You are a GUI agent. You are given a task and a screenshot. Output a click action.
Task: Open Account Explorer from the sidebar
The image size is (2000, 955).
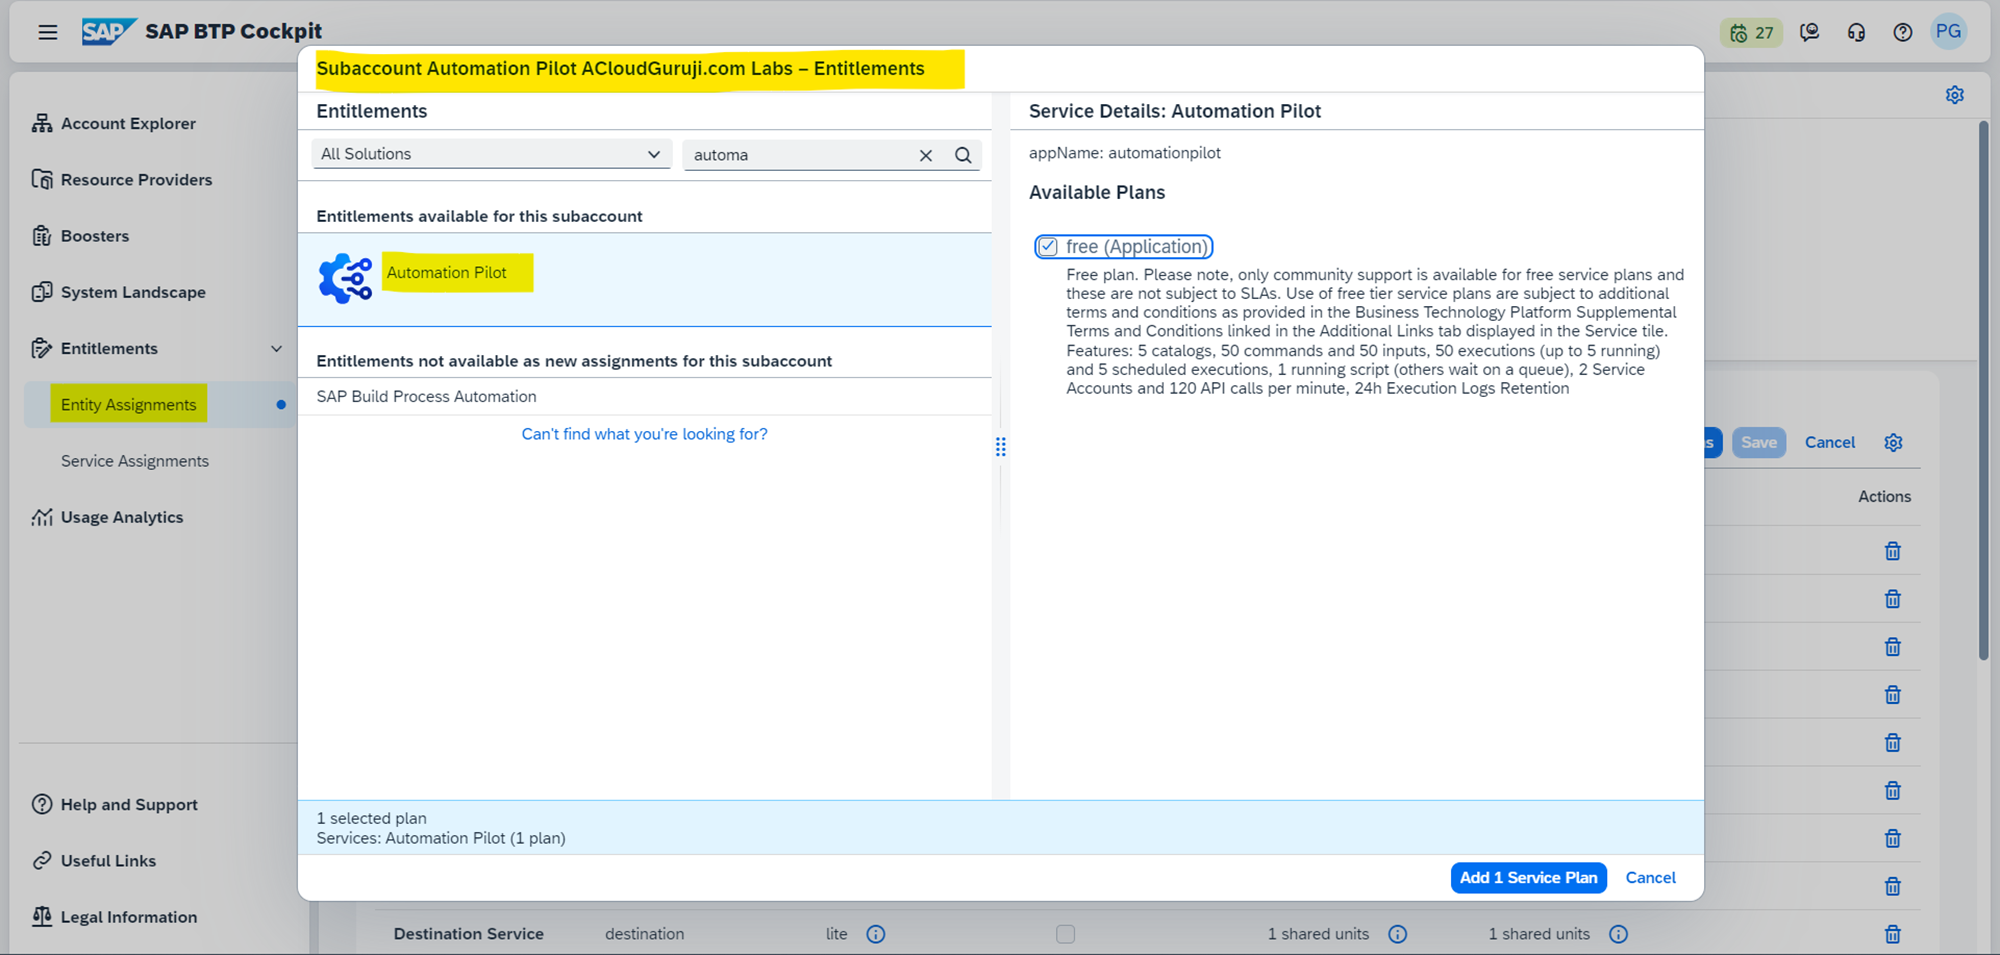coord(128,124)
